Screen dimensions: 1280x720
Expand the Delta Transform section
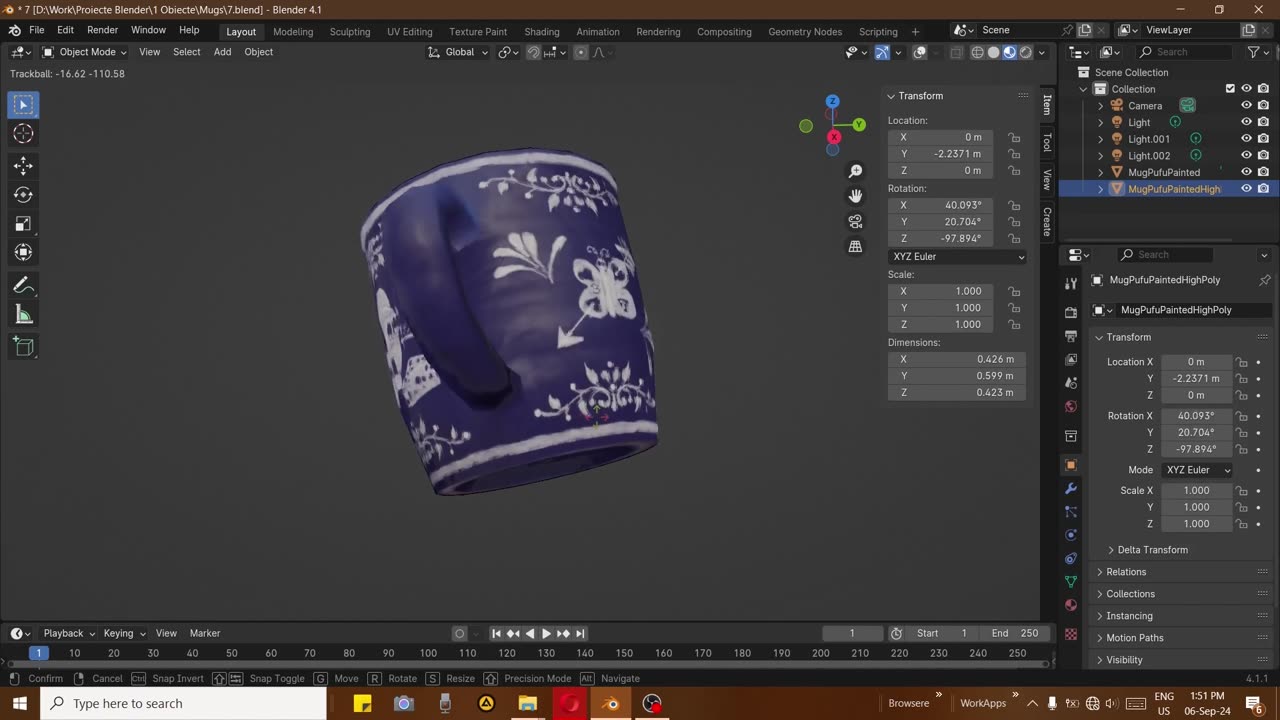point(1152,550)
